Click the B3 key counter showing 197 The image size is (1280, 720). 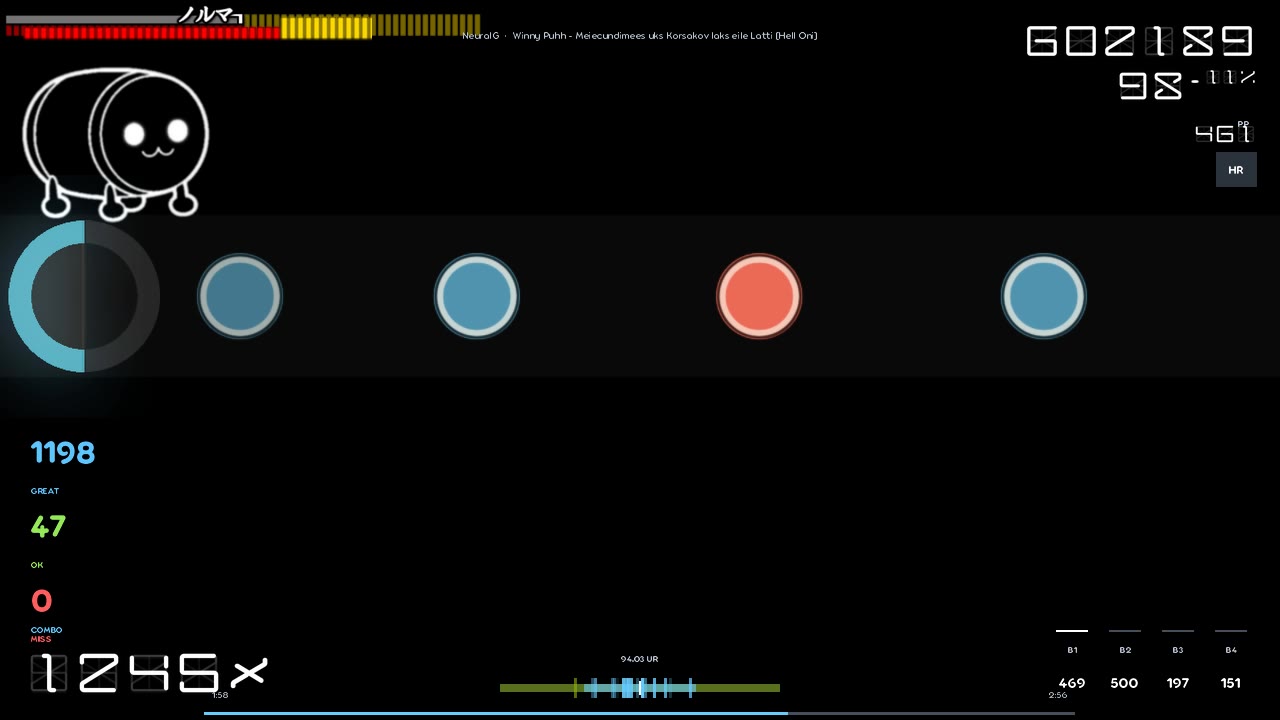1178,660
